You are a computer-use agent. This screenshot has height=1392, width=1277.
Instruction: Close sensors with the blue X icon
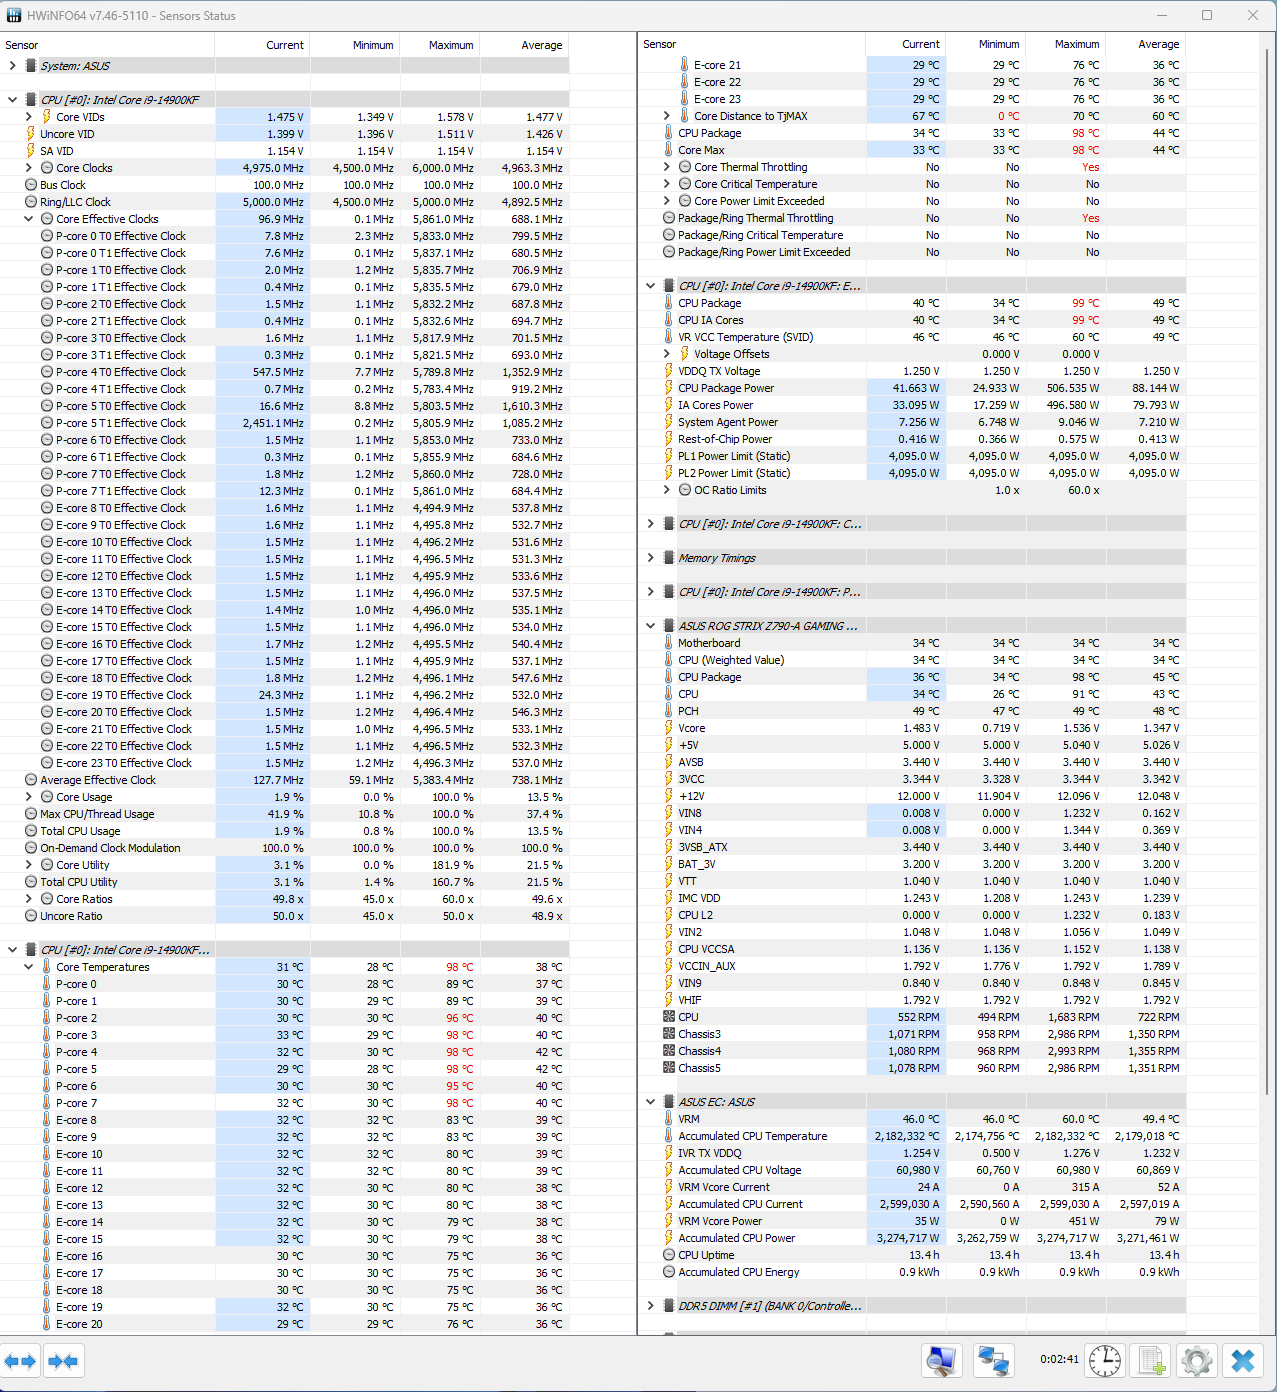click(x=1243, y=1361)
